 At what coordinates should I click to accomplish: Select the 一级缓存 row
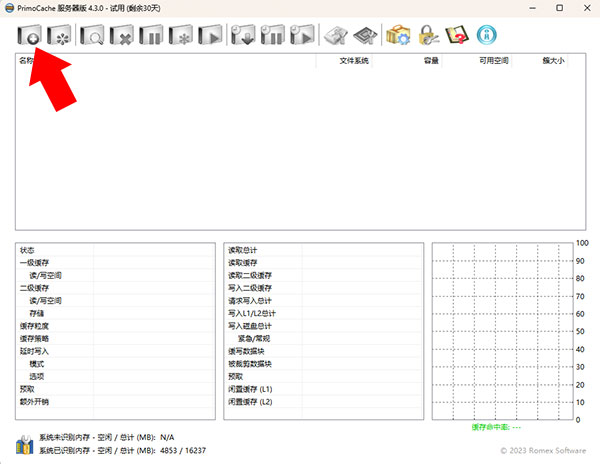click(115, 263)
